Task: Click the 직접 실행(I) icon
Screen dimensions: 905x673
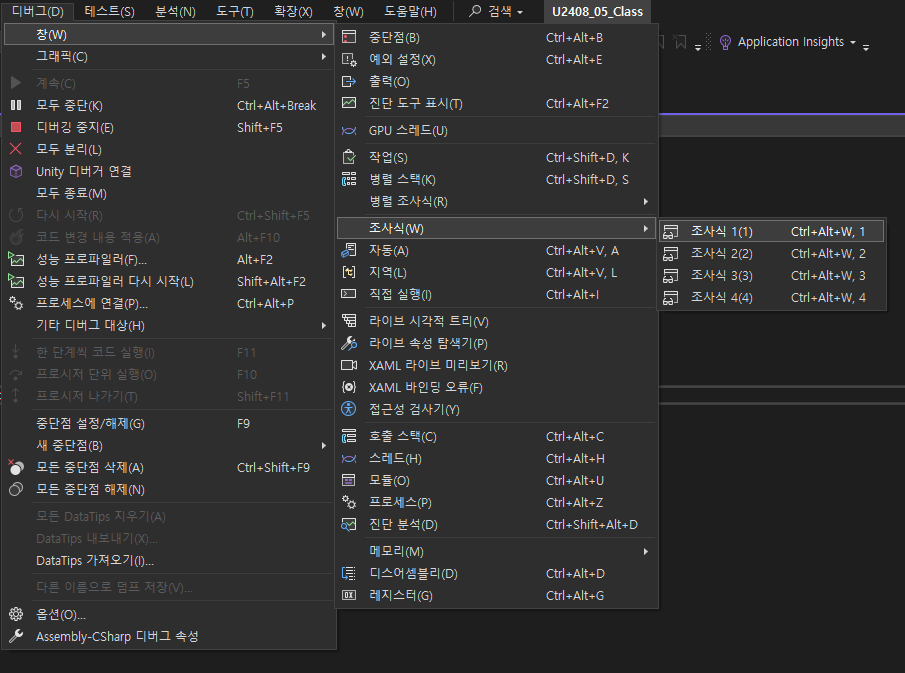Action: (349, 294)
